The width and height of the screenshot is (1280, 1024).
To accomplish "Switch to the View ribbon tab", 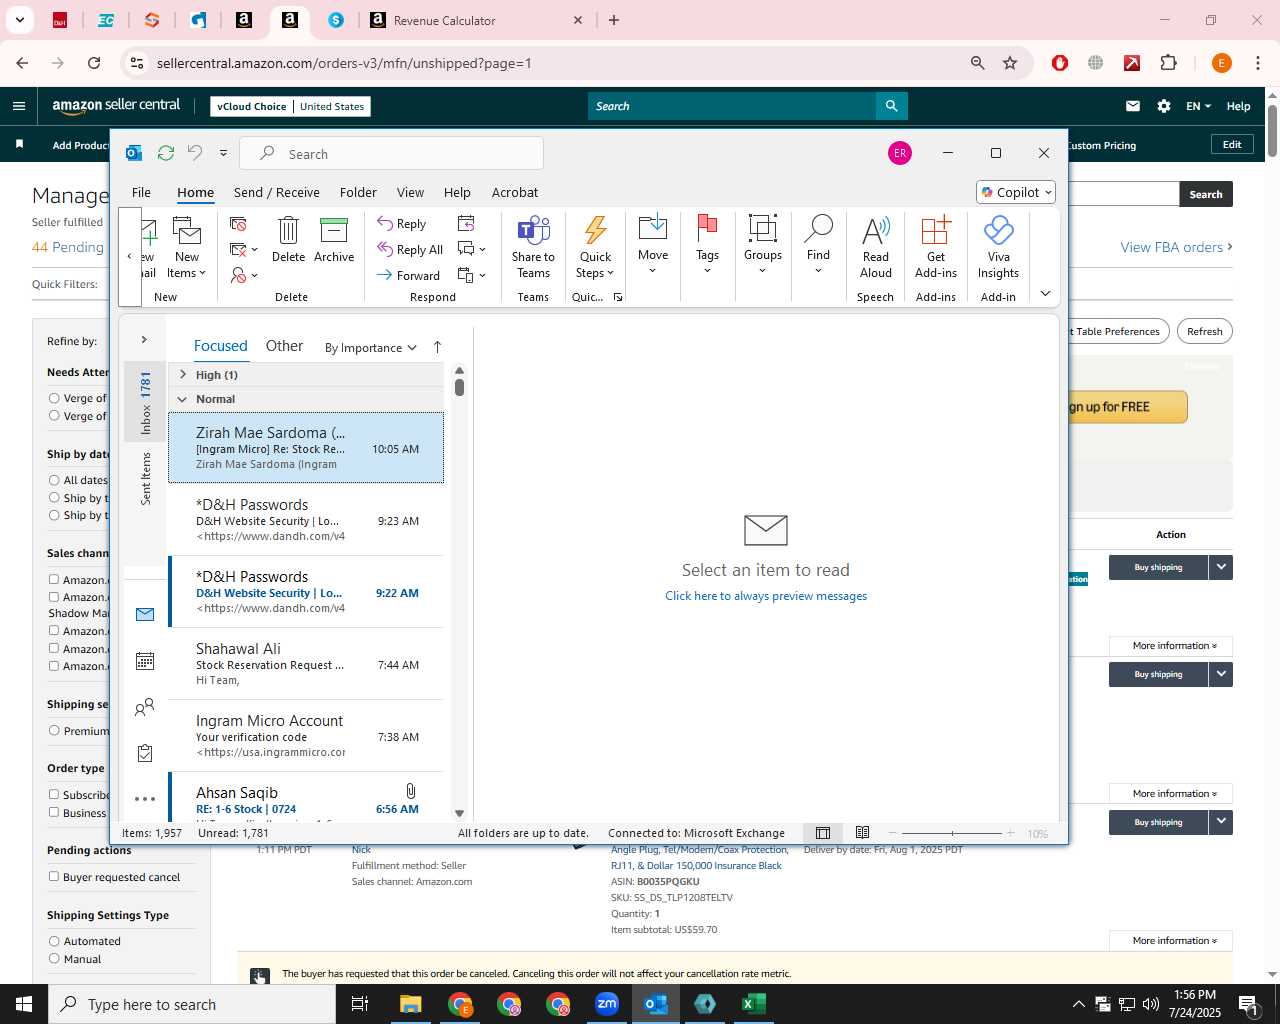I will (x=410, y=192).
